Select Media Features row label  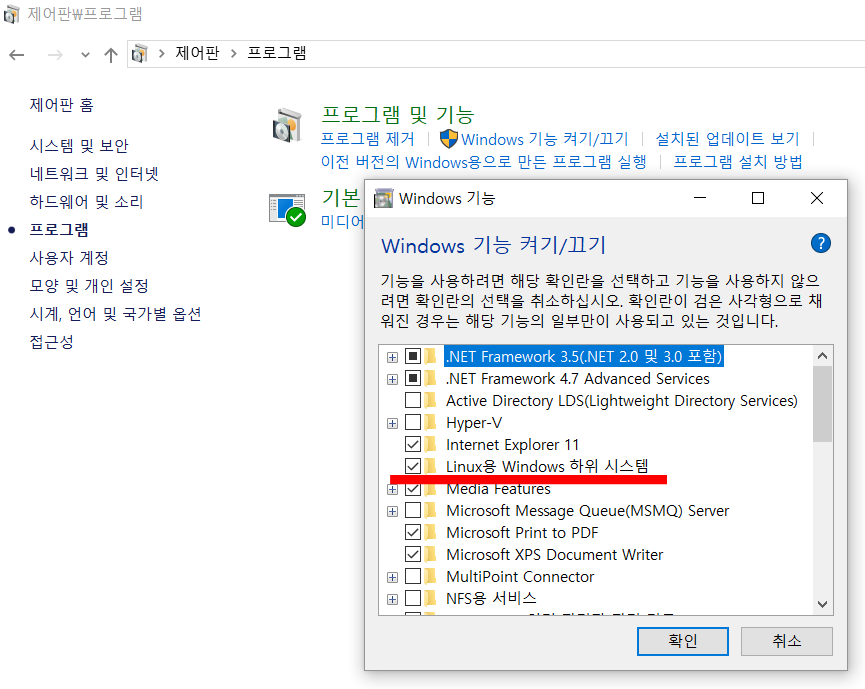coord(498,490)
